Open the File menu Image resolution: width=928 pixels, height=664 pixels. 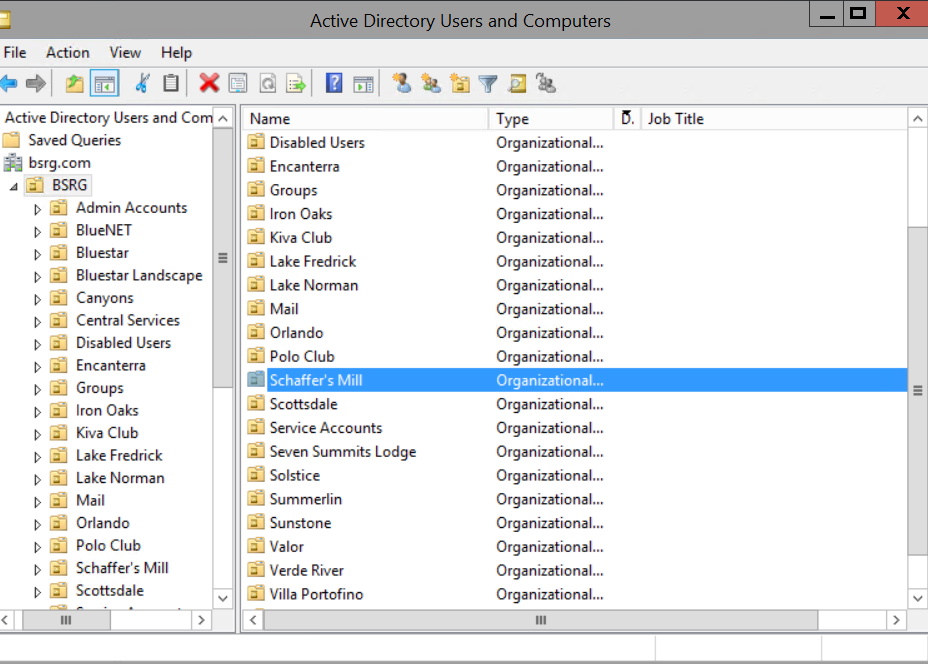click(15, 53)
